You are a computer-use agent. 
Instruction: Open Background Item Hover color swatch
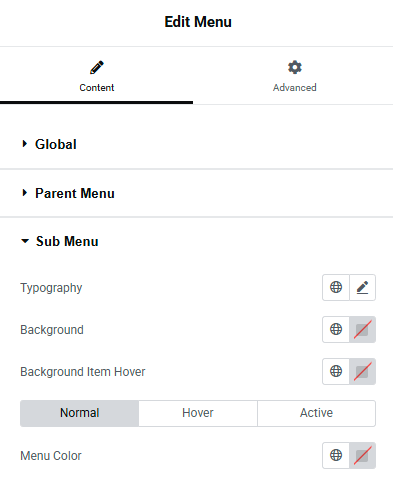coord(362,371)
